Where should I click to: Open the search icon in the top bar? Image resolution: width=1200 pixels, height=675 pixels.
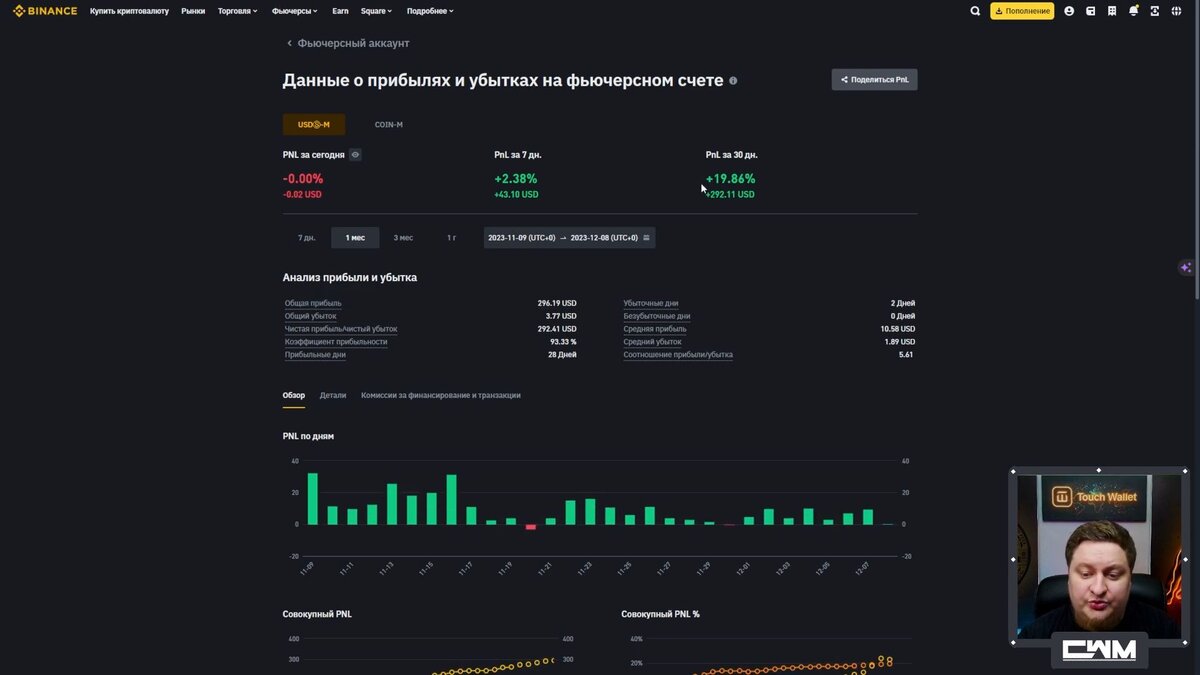click(975, 11)
